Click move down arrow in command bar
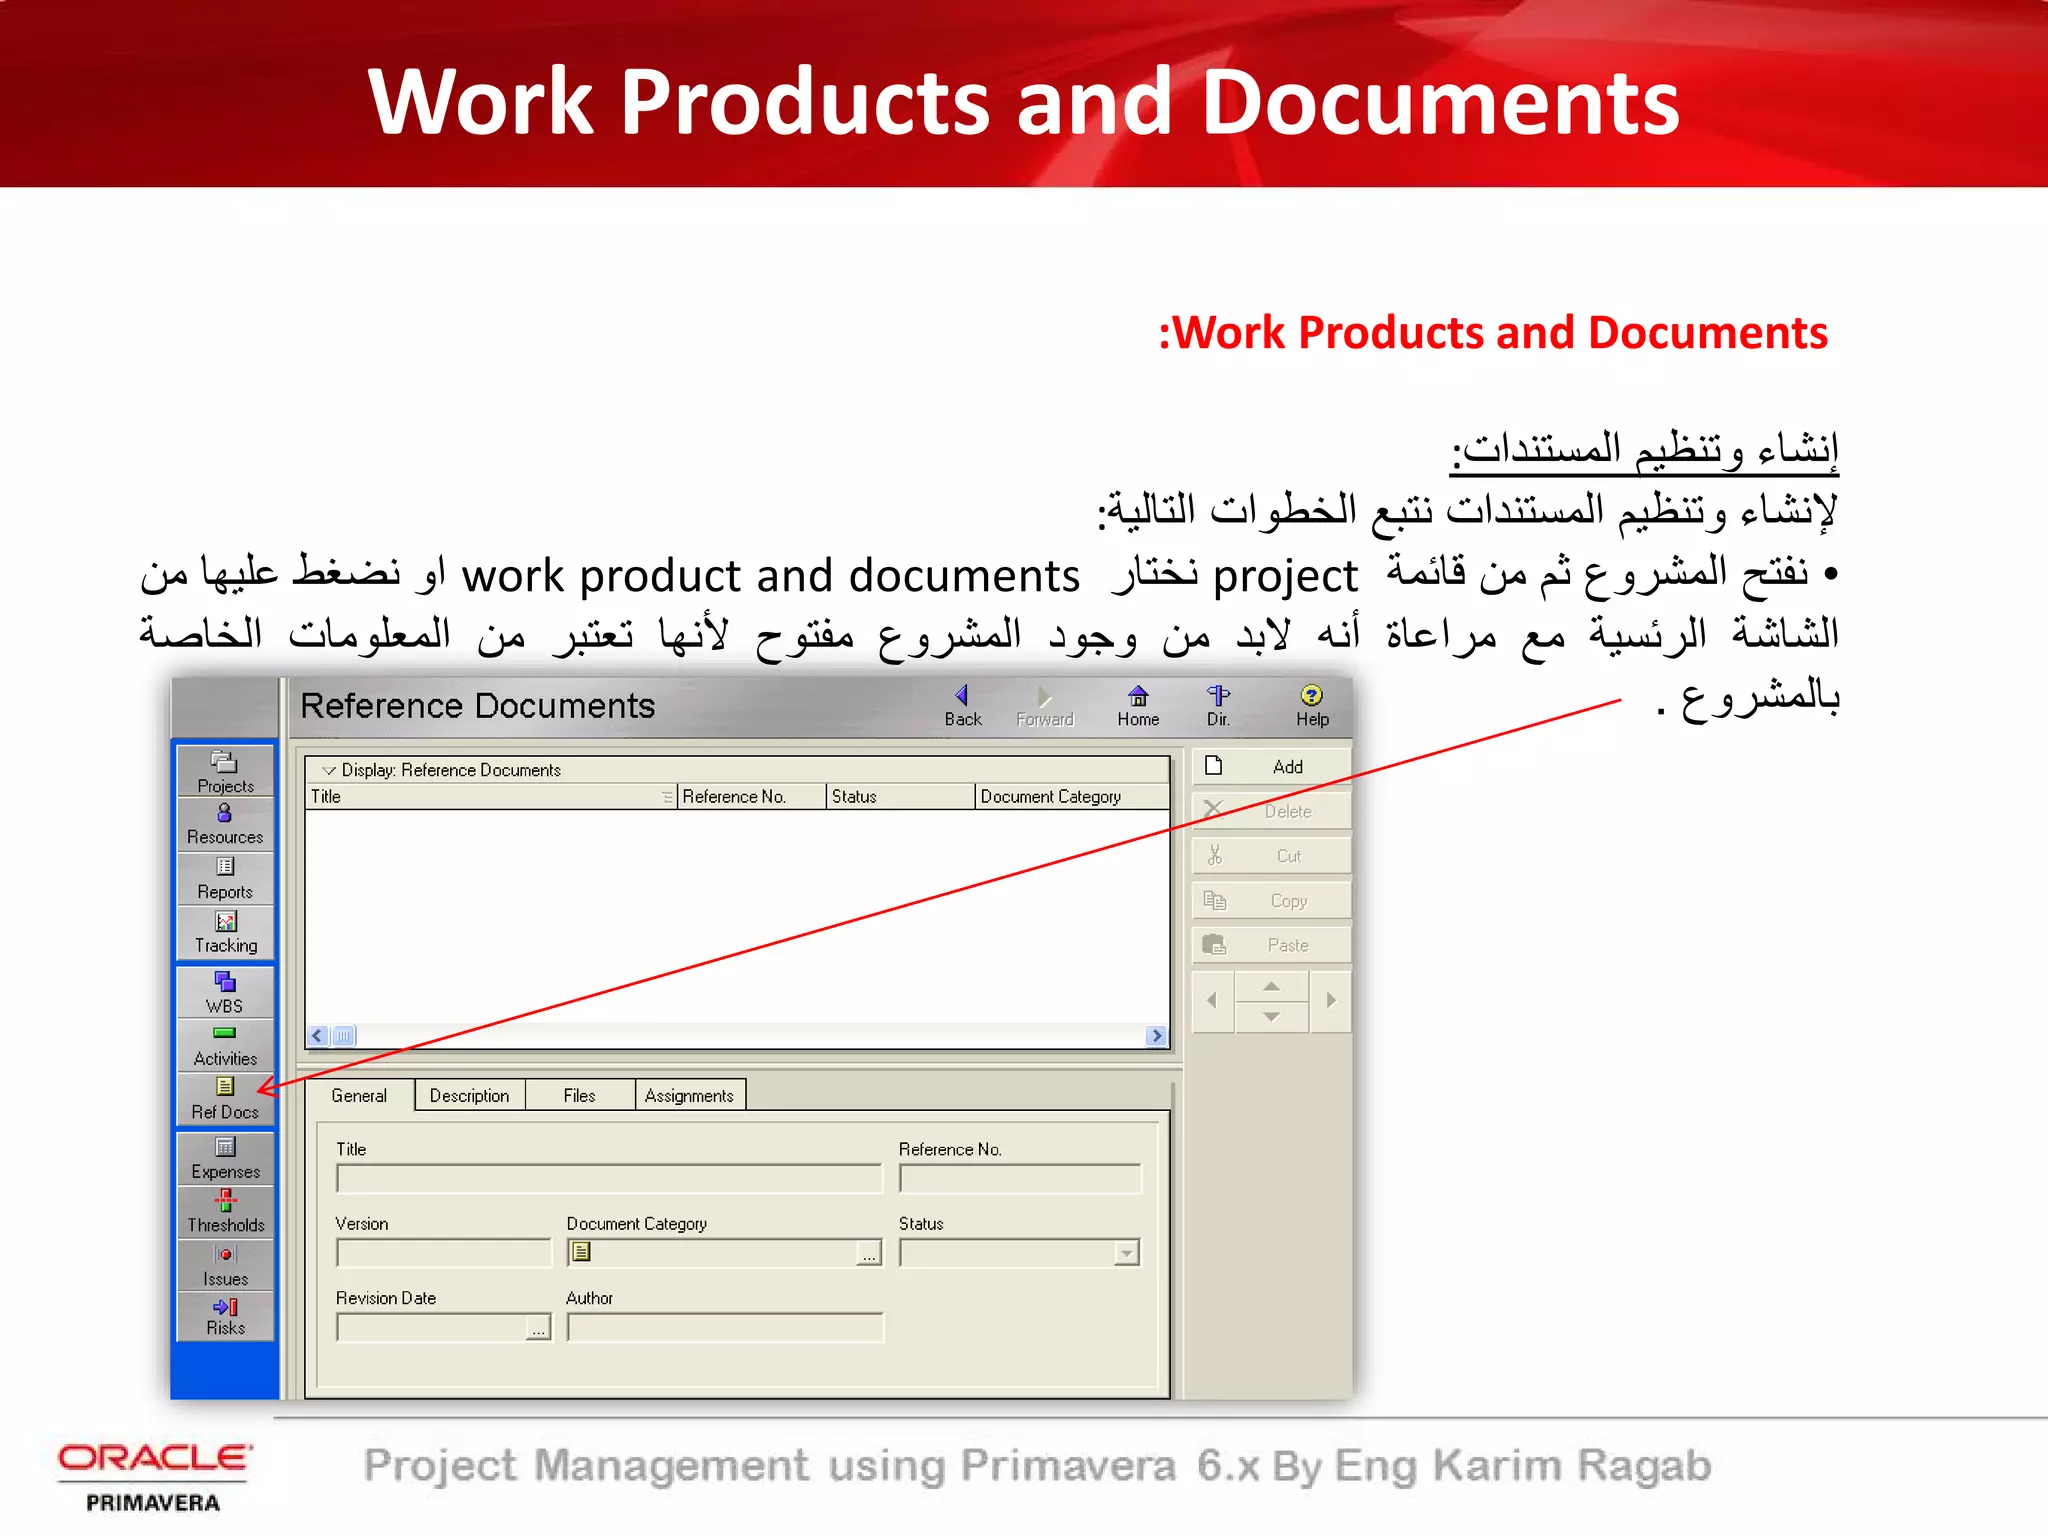The width and height of the screenshot is (2048, 1536). (1271, 1017)
